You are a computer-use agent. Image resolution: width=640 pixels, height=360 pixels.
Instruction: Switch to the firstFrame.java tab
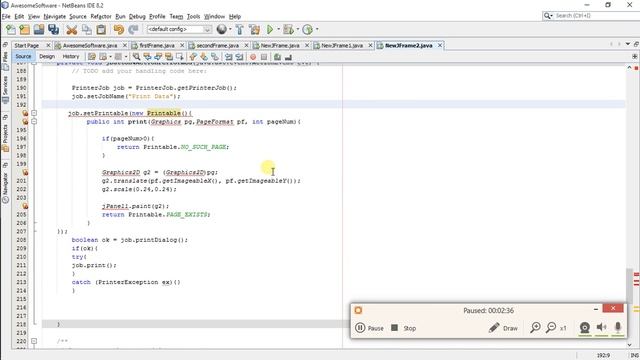point(157,45)
